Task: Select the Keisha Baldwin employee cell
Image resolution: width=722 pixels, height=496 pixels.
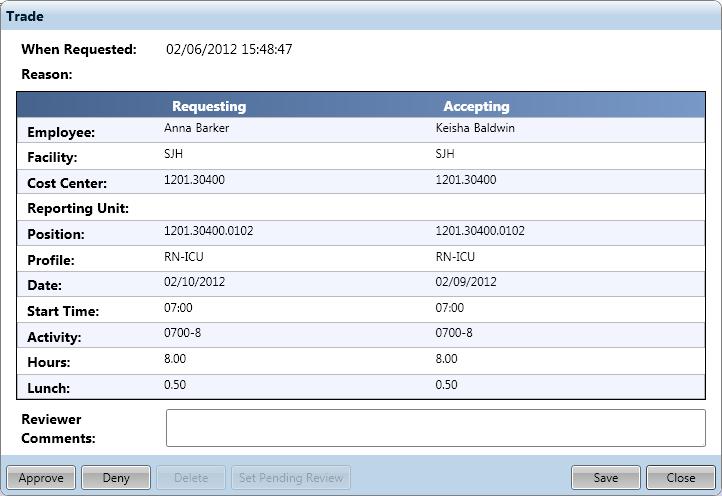Action: pos(476,128)
